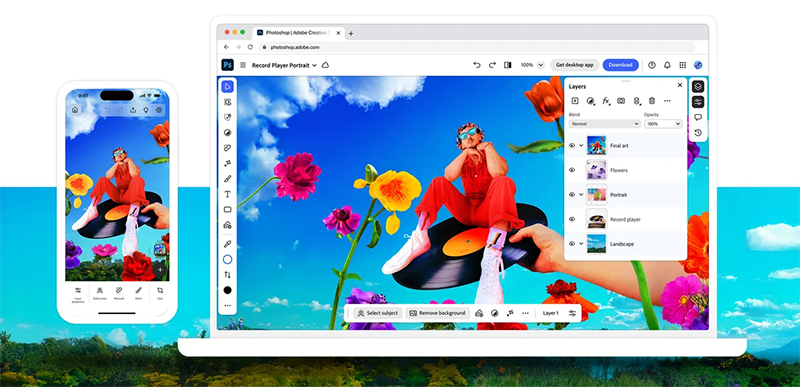Open layer properties sliders in contextual bar
The image size is (800, 387).
572,313
